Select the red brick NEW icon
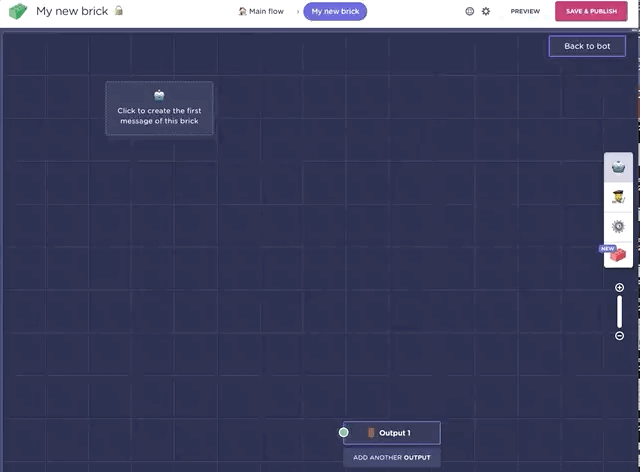 click(x=618, y=254)
